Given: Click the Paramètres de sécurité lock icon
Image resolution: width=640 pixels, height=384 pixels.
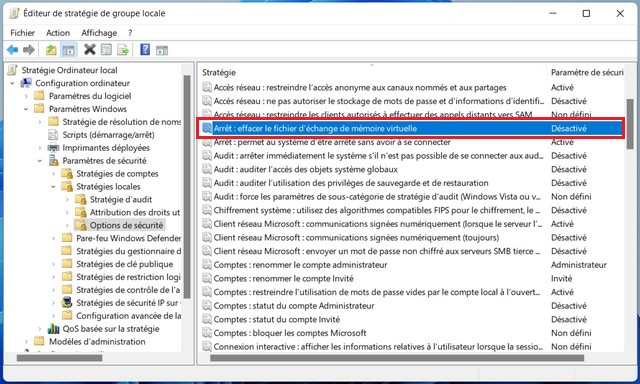Looking at the screenshot, I should coord(53,160).
